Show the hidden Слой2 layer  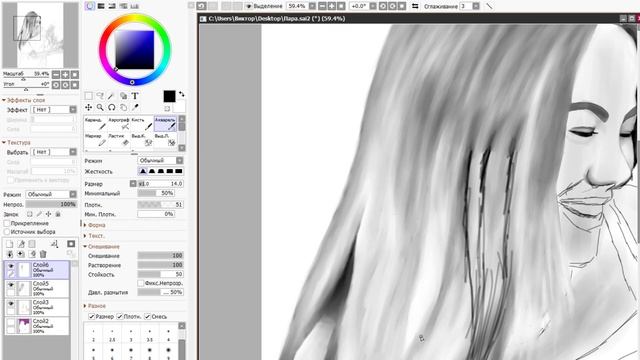pos(11,323)
